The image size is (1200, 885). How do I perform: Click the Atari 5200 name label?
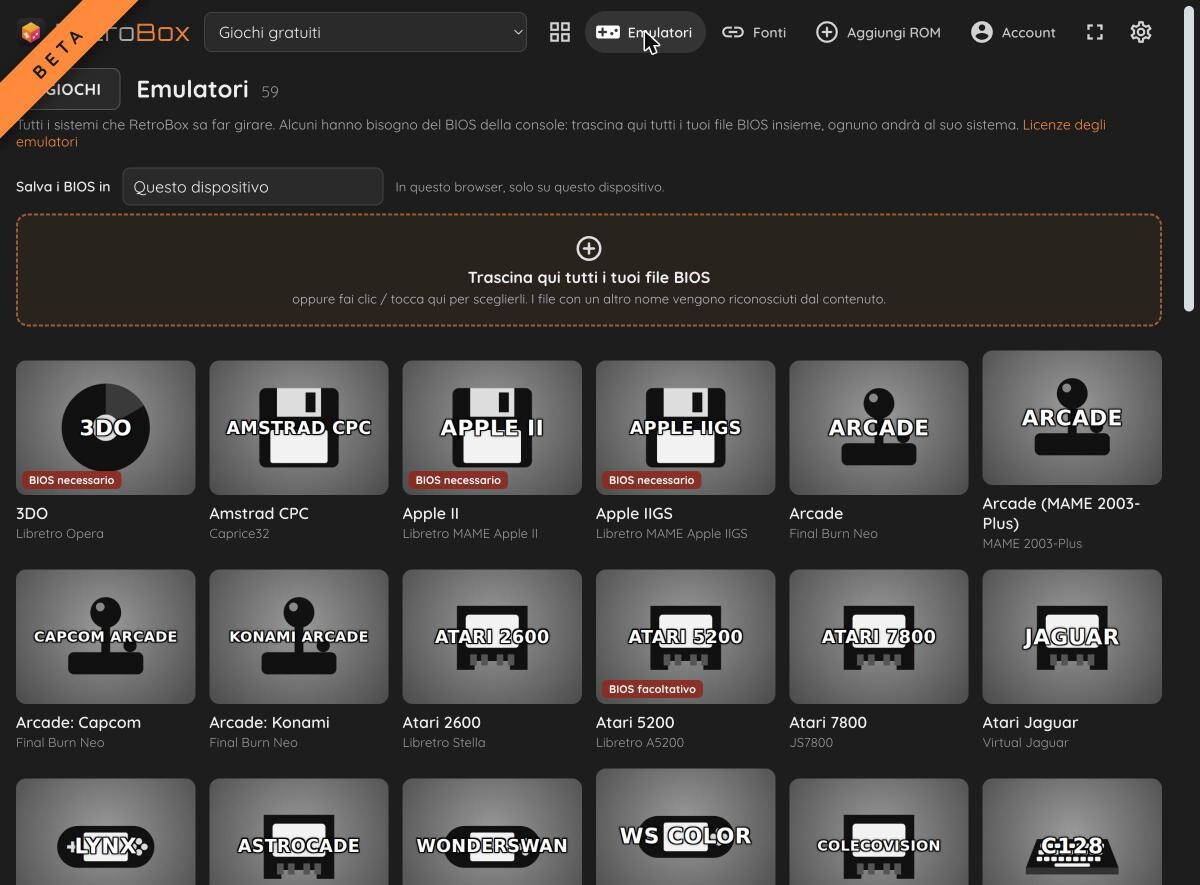click(635, 722)
